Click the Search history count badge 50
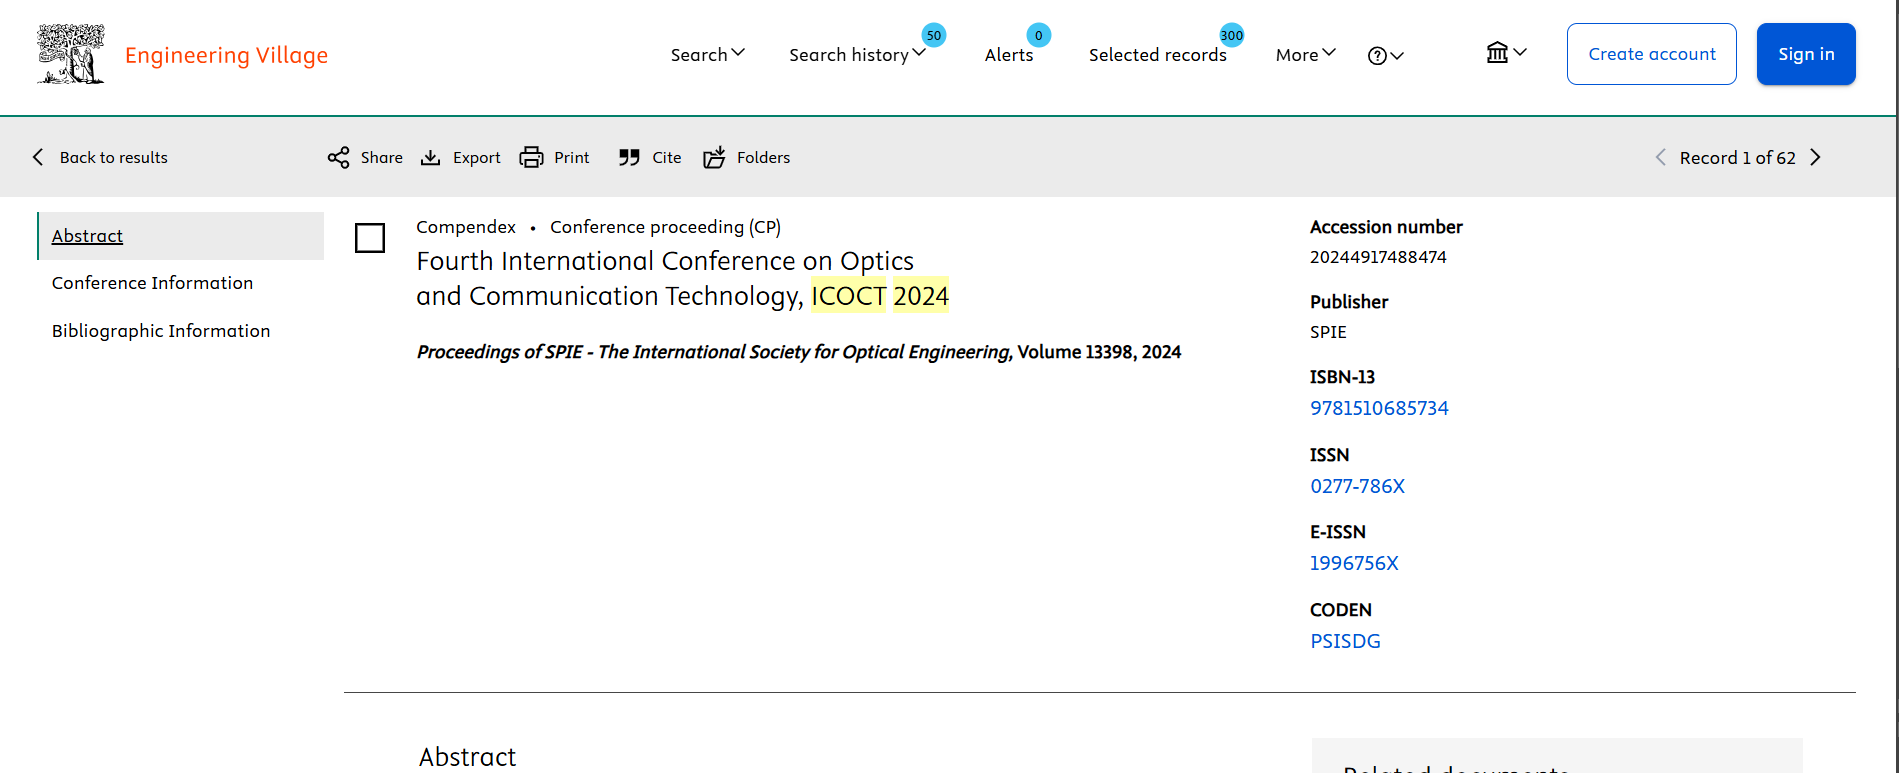Screen dimensions: 1899x773 (x=933, y=35)
